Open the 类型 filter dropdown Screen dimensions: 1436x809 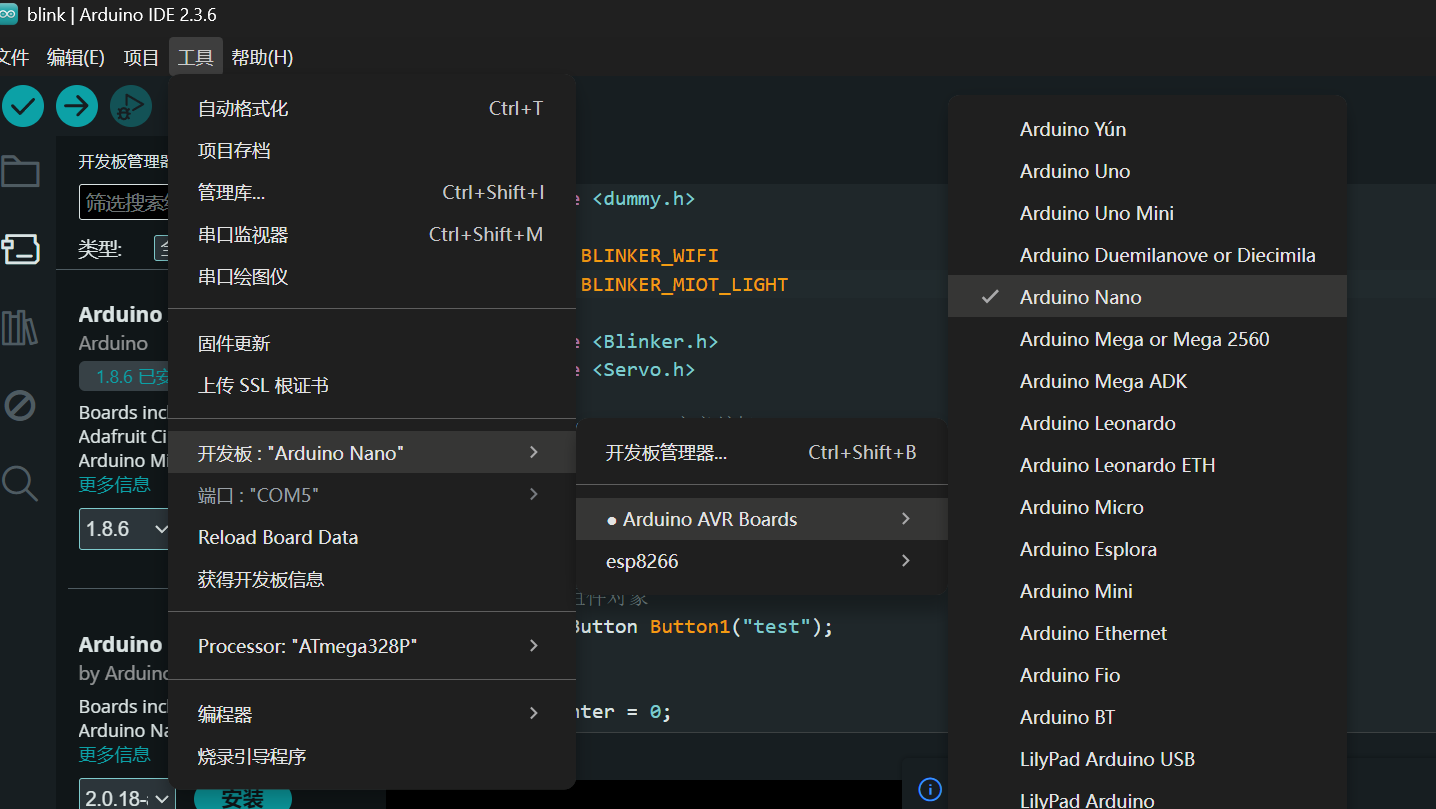pyautogui.click(x=162, y=248)
